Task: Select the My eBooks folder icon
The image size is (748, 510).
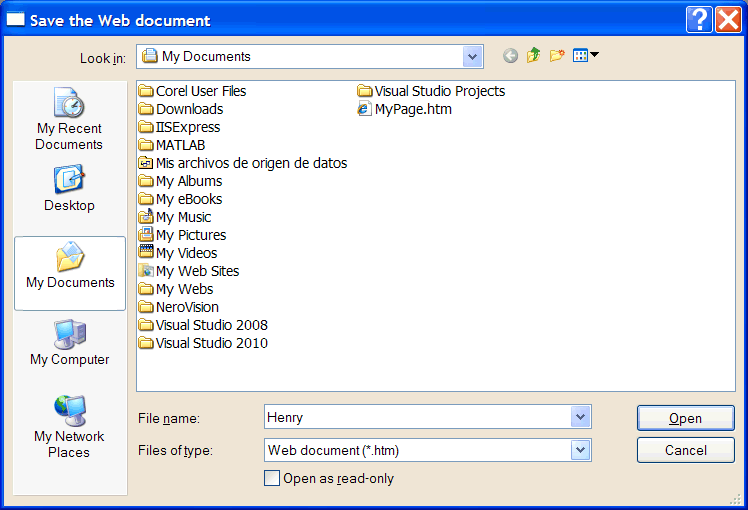Action: [x=146, y=199]
